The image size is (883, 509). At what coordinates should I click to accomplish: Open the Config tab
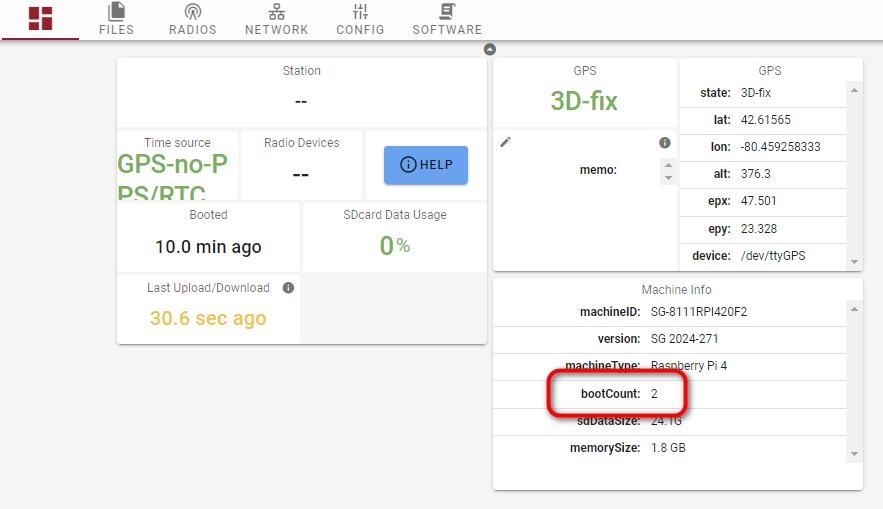tap(360, 19)
